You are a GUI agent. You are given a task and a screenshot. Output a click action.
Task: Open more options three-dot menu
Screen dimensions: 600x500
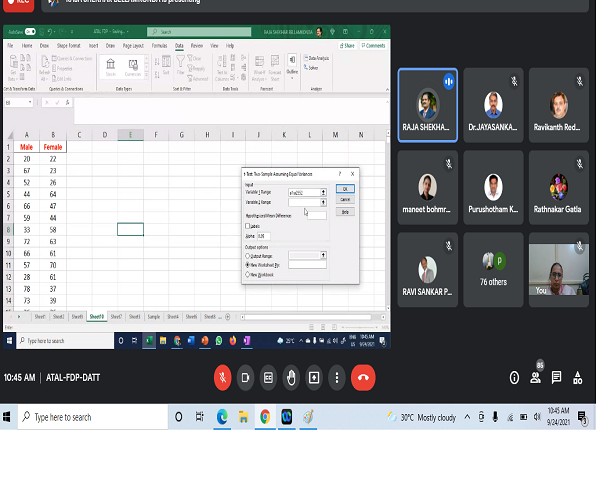[x=337, y=378]
